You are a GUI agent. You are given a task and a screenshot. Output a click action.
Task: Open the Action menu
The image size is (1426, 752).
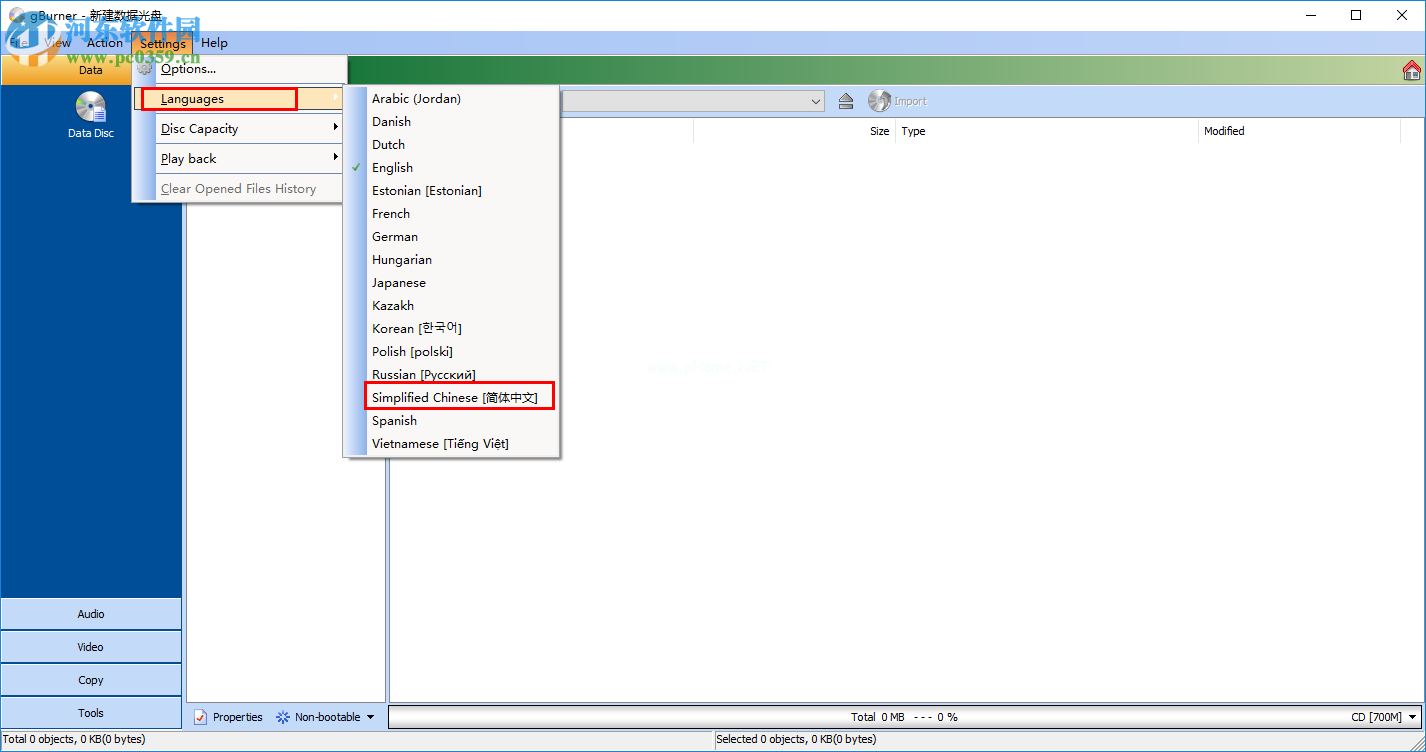coord(105,43)
